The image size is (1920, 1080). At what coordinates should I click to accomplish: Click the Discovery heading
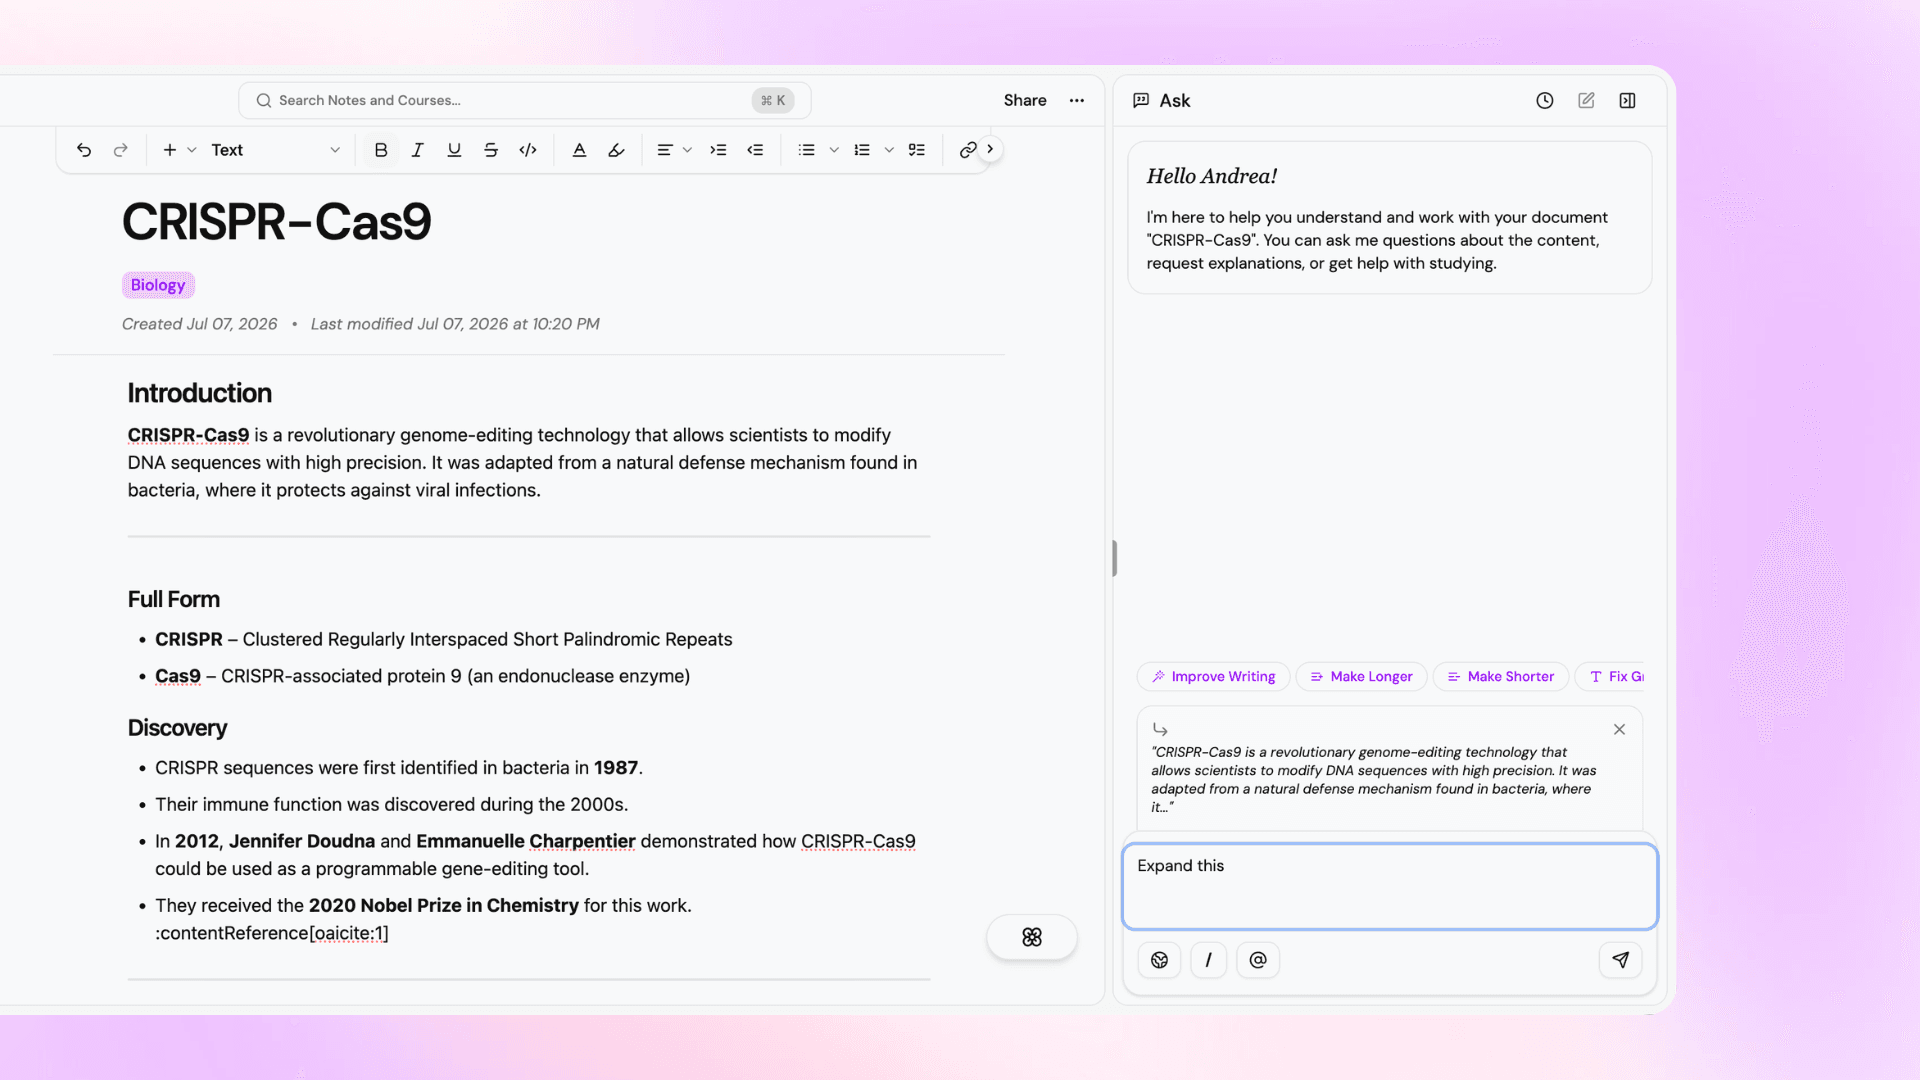point(177,728)
